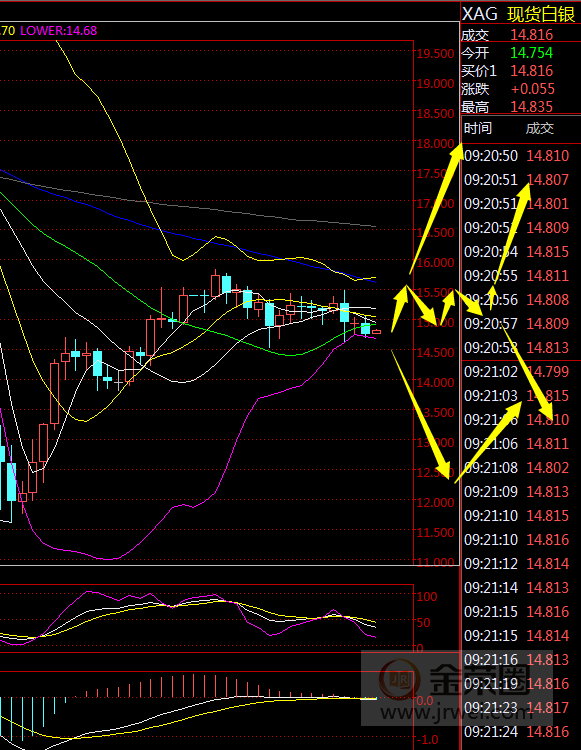Click the 成交 column header in trade list

[x=539, y=128]
